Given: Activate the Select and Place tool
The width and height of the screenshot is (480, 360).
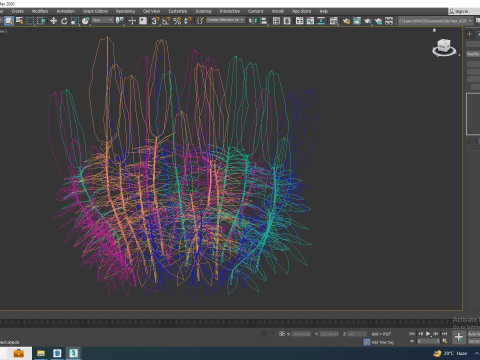Looking at the screenshot, I should coord(86,21).
